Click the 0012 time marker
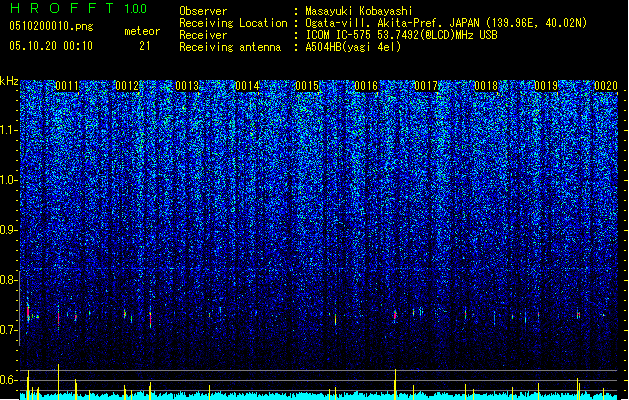Image resolution: width=629 pixels, height=400 pixels. pos(127,86)
